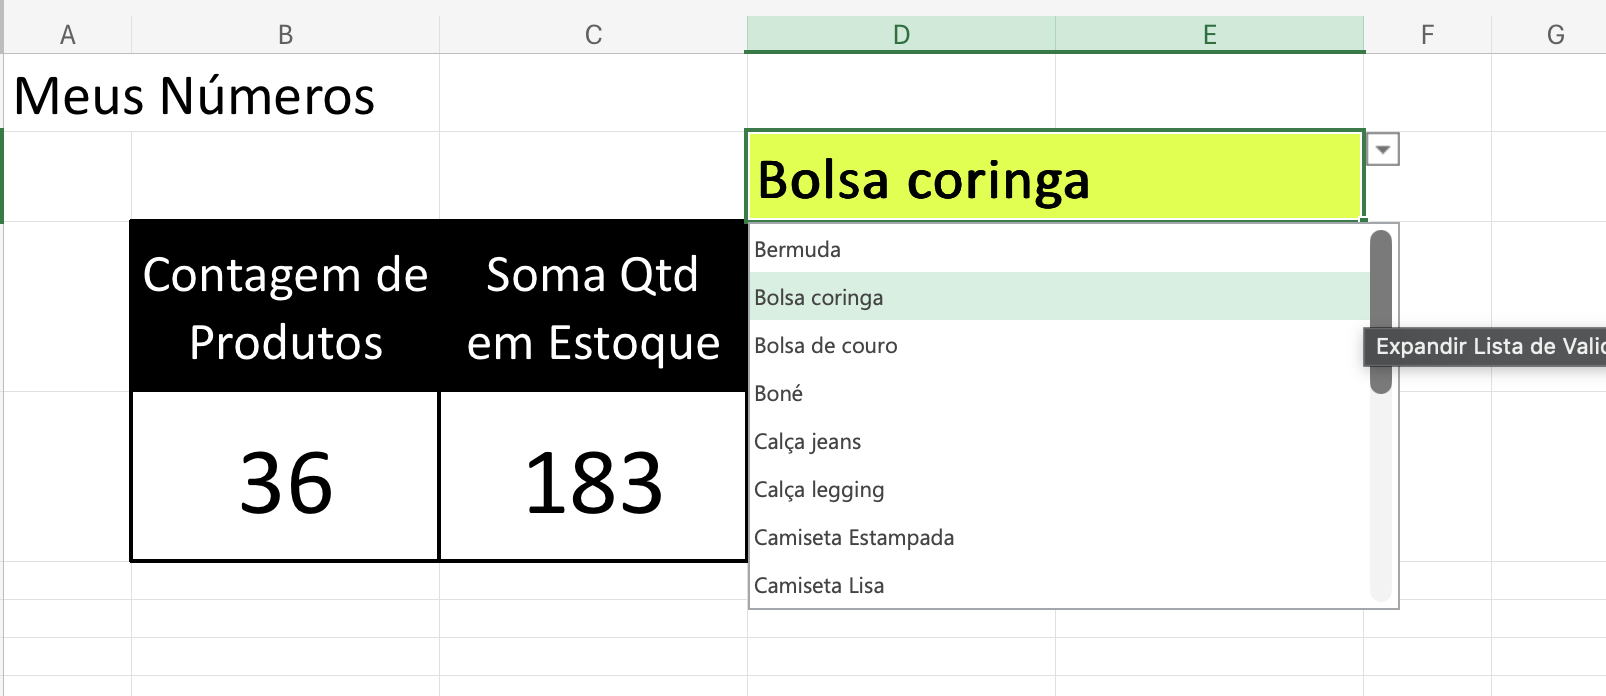Viewport: 1606px width, 696px height.
Task: Select column A header
Action: [68, 33]
